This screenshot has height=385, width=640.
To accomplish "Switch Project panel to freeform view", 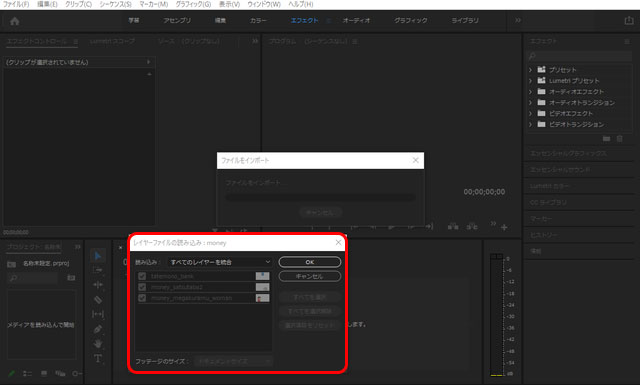I will pyautogui.click(x=60, y=374).
